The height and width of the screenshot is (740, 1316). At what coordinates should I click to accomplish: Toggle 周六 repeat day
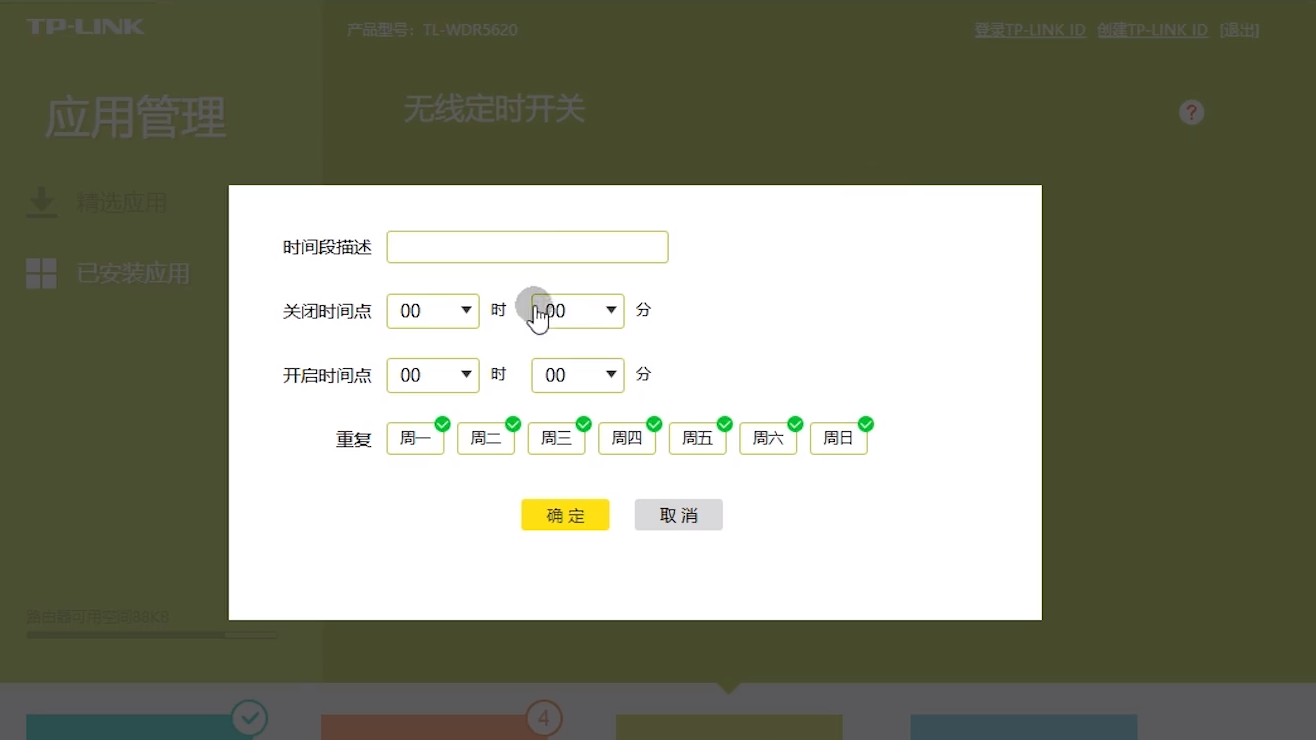[x=768, y=438]
